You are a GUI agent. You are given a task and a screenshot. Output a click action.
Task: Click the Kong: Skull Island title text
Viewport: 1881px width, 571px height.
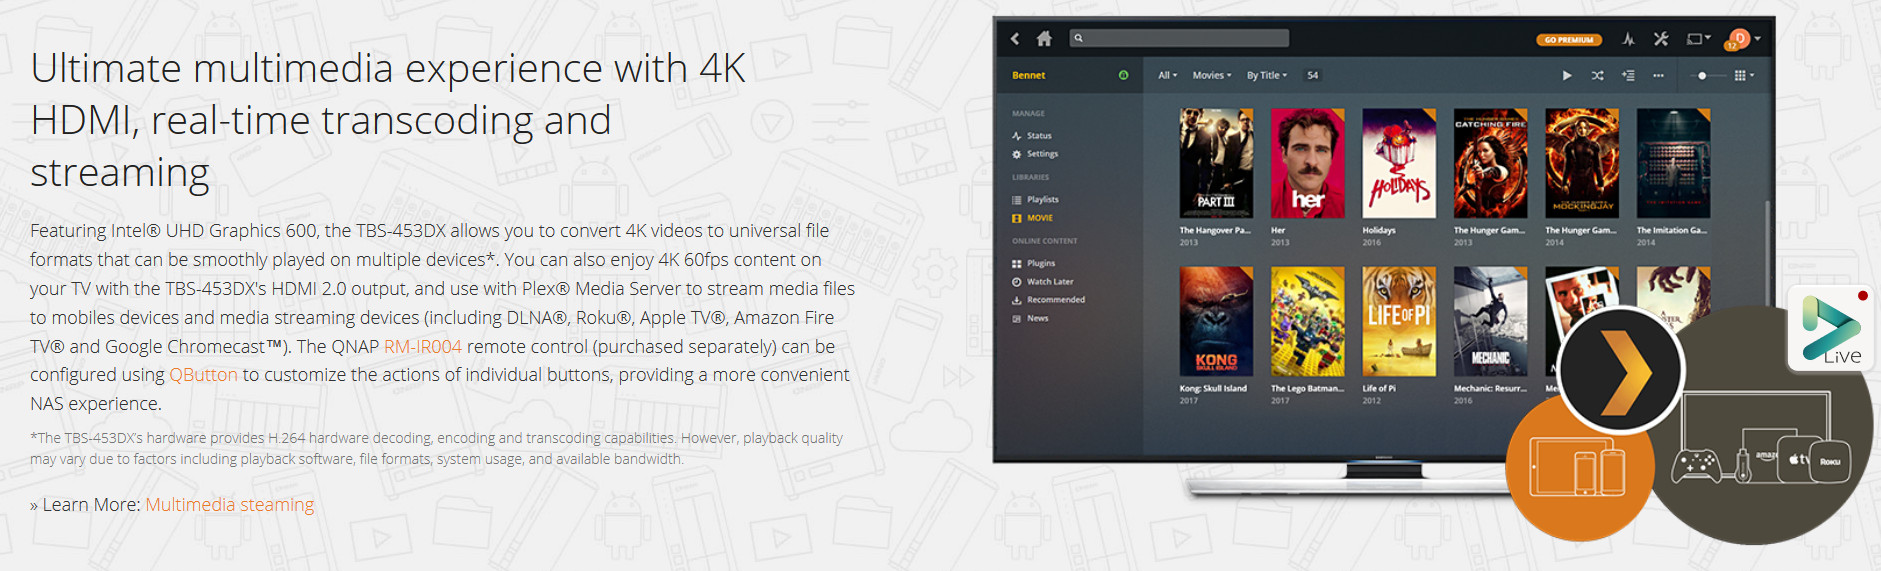[x=1213, y=389]
